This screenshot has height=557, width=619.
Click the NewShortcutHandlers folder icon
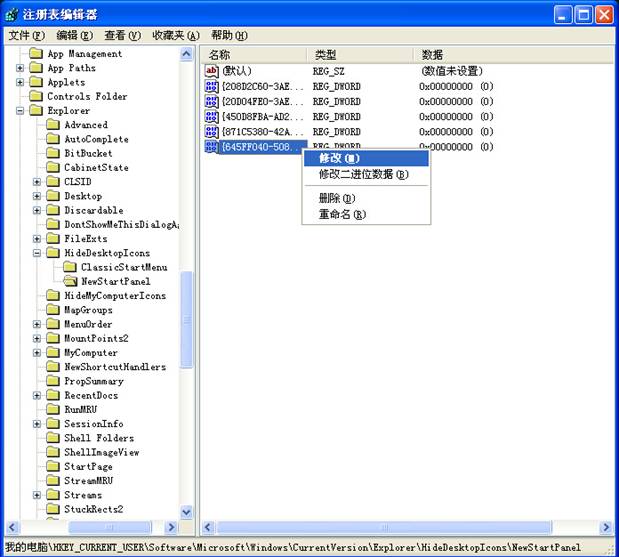click(x=53, y=367)
